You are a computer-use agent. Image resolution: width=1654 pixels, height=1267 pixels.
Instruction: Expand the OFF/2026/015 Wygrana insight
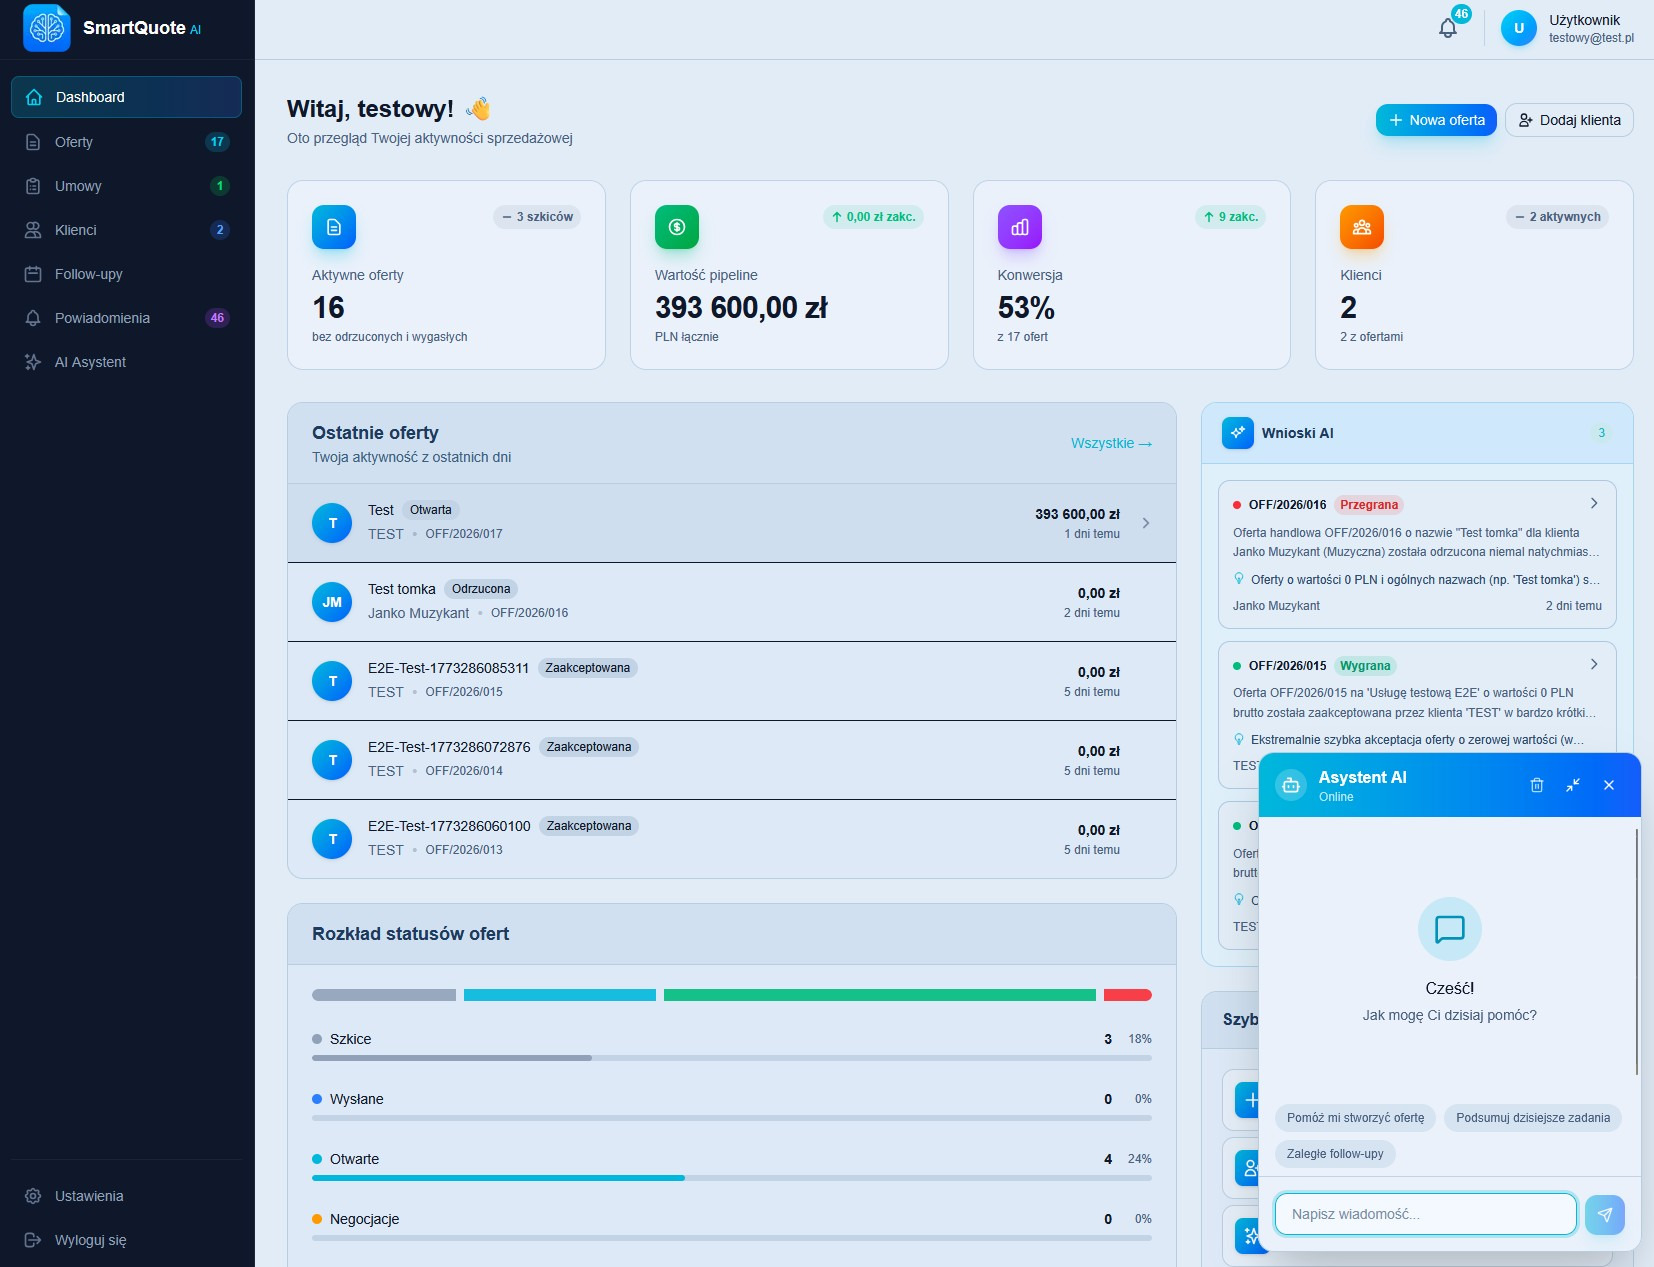point(1592,663)
